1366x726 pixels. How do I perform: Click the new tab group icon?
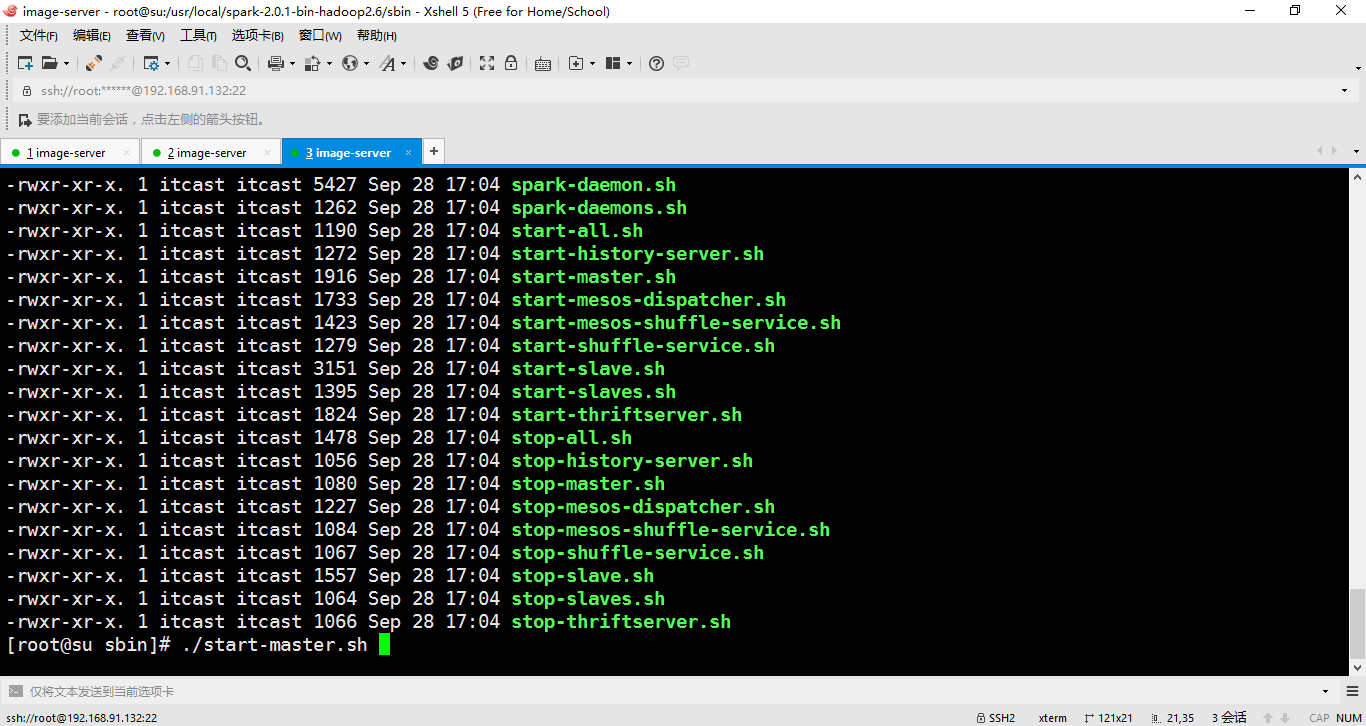point(576,63)
